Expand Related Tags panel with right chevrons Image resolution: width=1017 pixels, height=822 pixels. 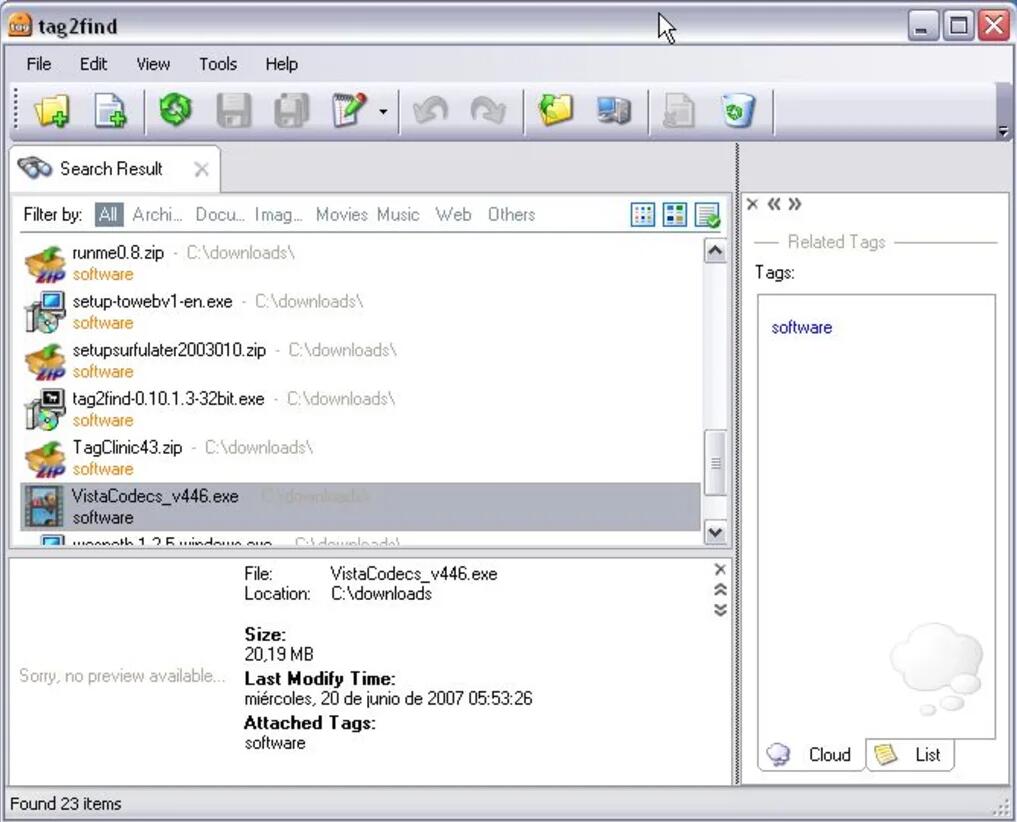pos(794,204)
